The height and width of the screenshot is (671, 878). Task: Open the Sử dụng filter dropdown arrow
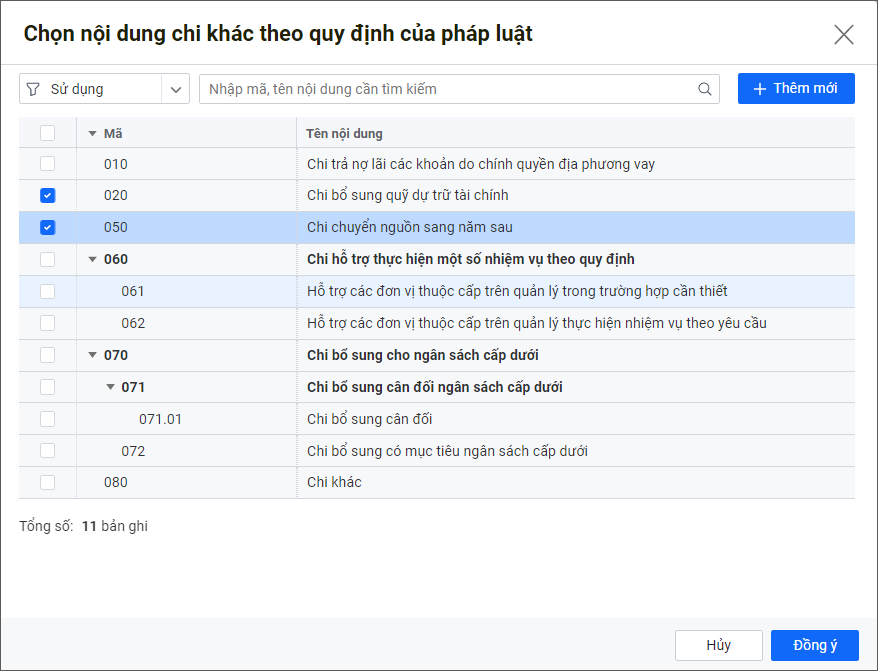(176, 89)
